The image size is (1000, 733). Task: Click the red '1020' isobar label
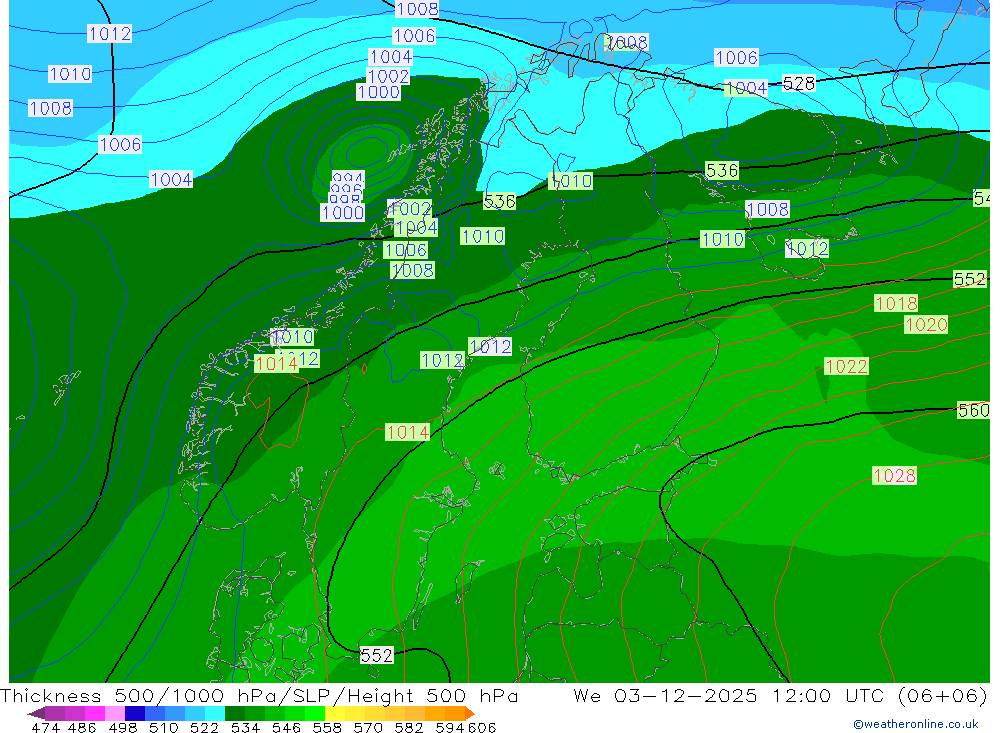[x=926, y=325]
